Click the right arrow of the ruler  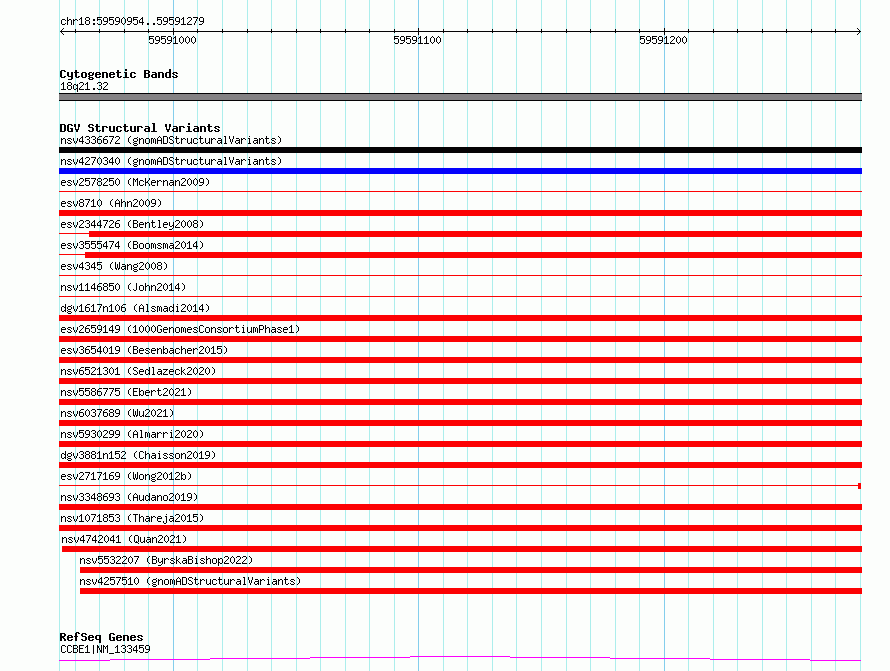coord(859,31)
